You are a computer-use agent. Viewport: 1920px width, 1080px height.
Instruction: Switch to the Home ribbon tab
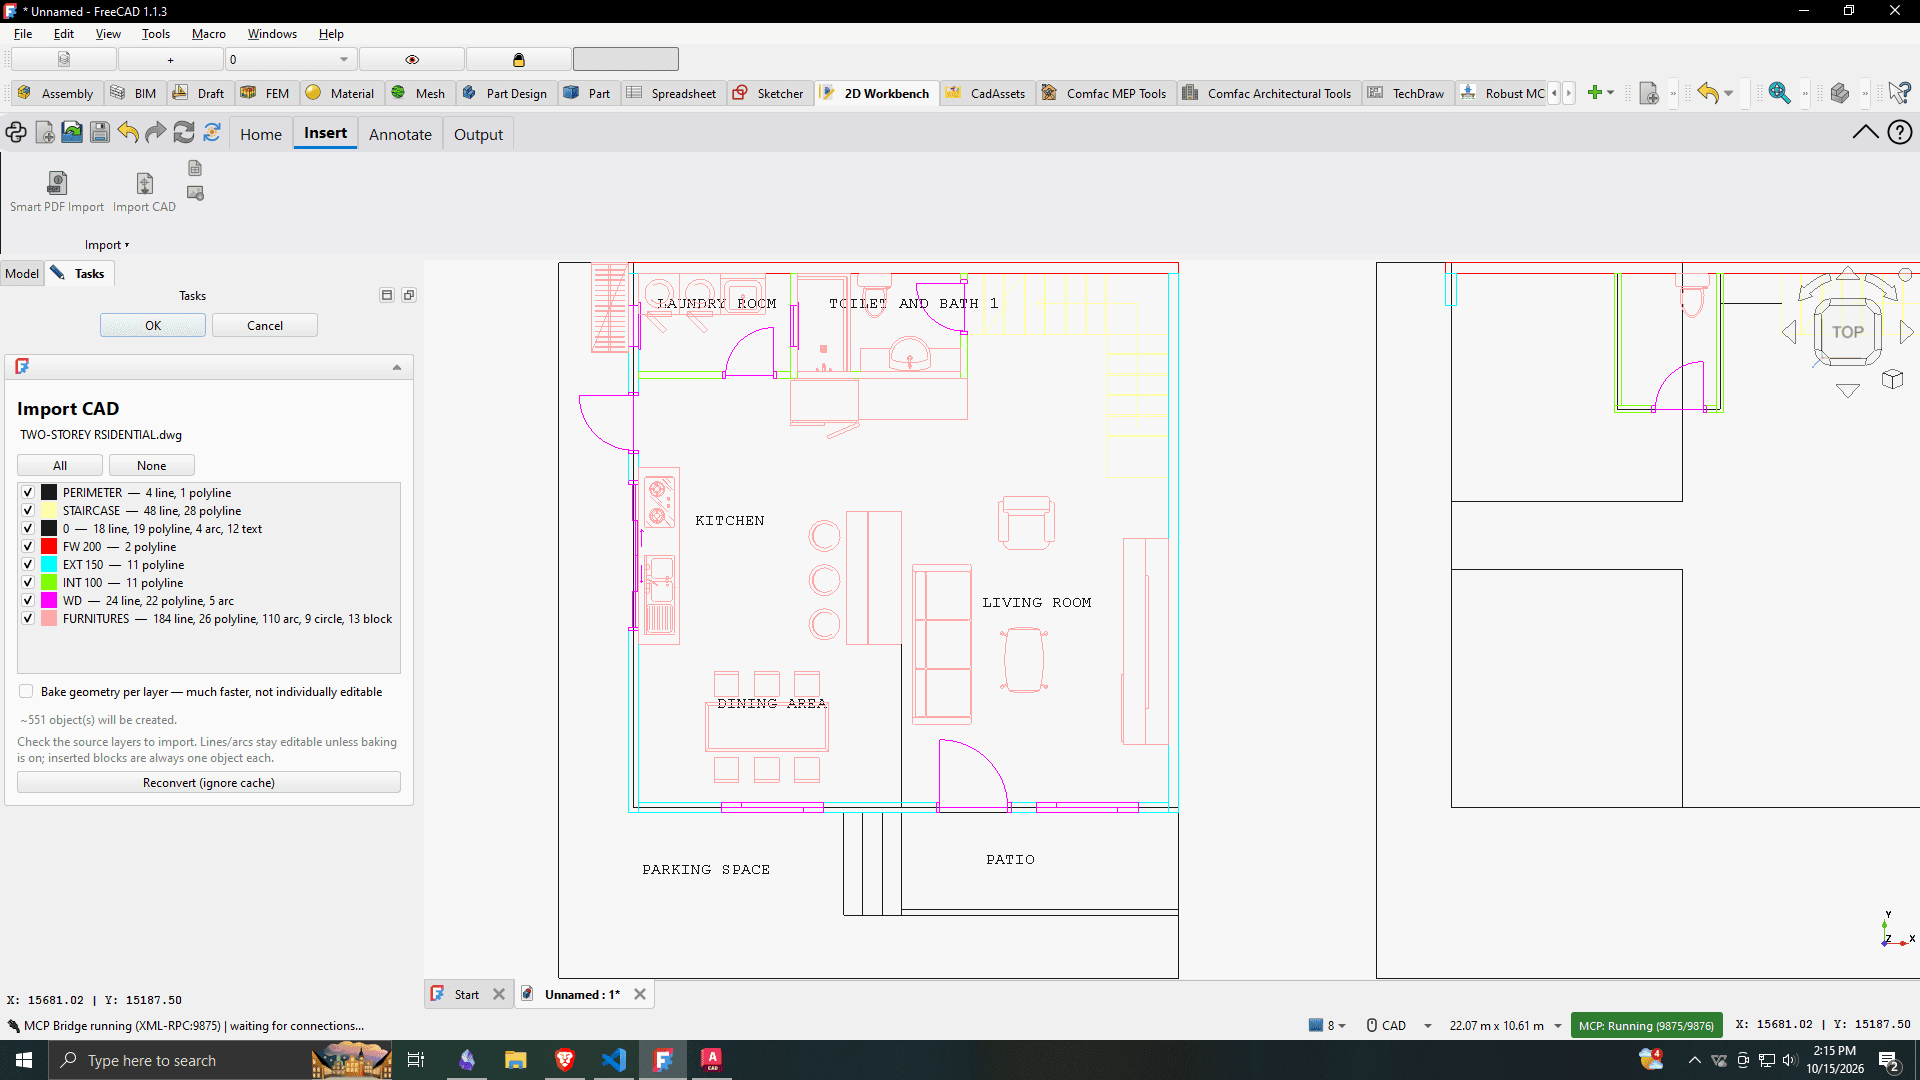click(261, 134)
